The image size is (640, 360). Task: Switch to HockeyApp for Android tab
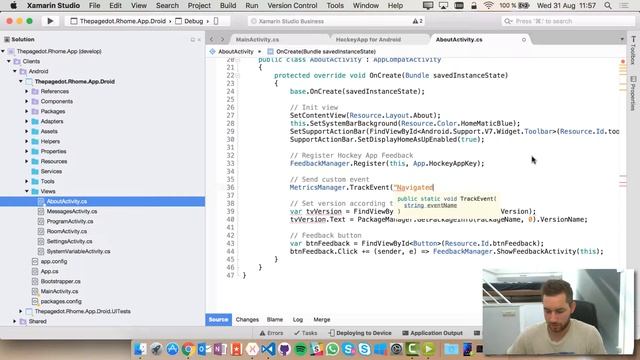[368, 40]
